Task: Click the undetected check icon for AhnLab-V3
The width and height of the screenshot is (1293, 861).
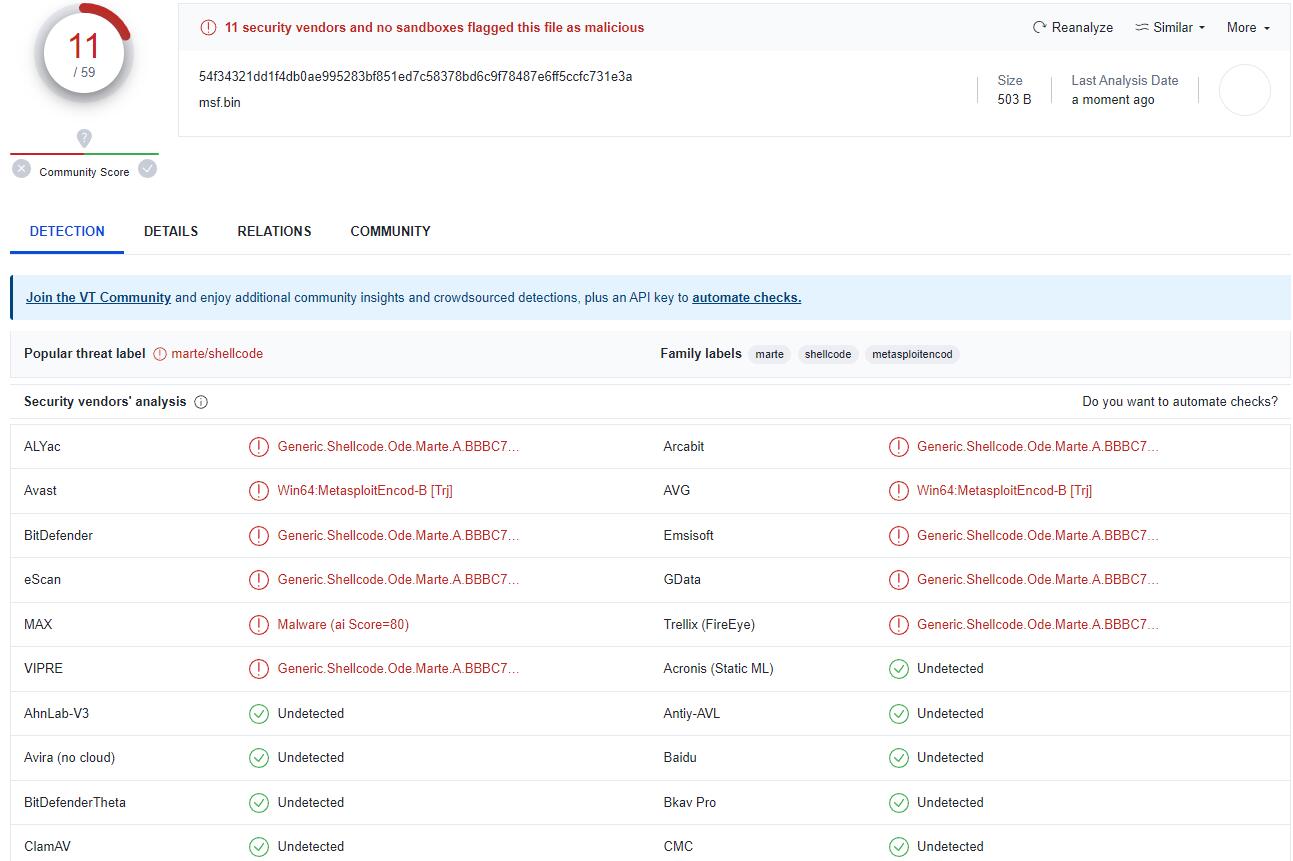Action: [x=259, y=714]
